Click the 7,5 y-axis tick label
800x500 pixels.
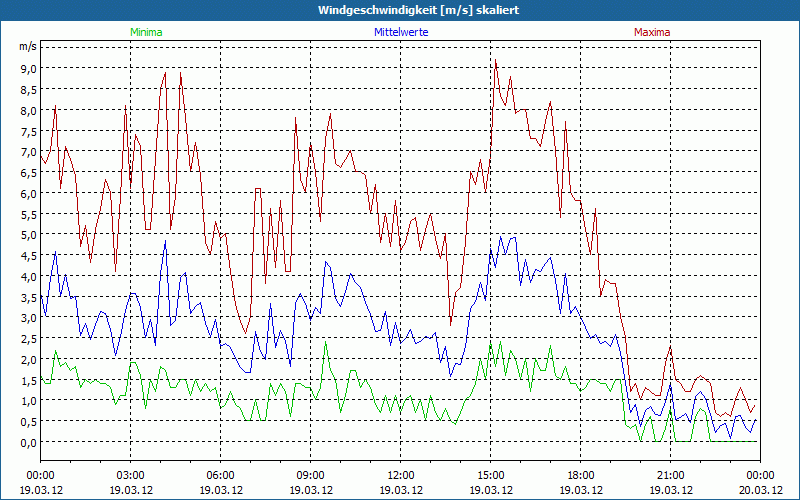click(x=27, y=131)
